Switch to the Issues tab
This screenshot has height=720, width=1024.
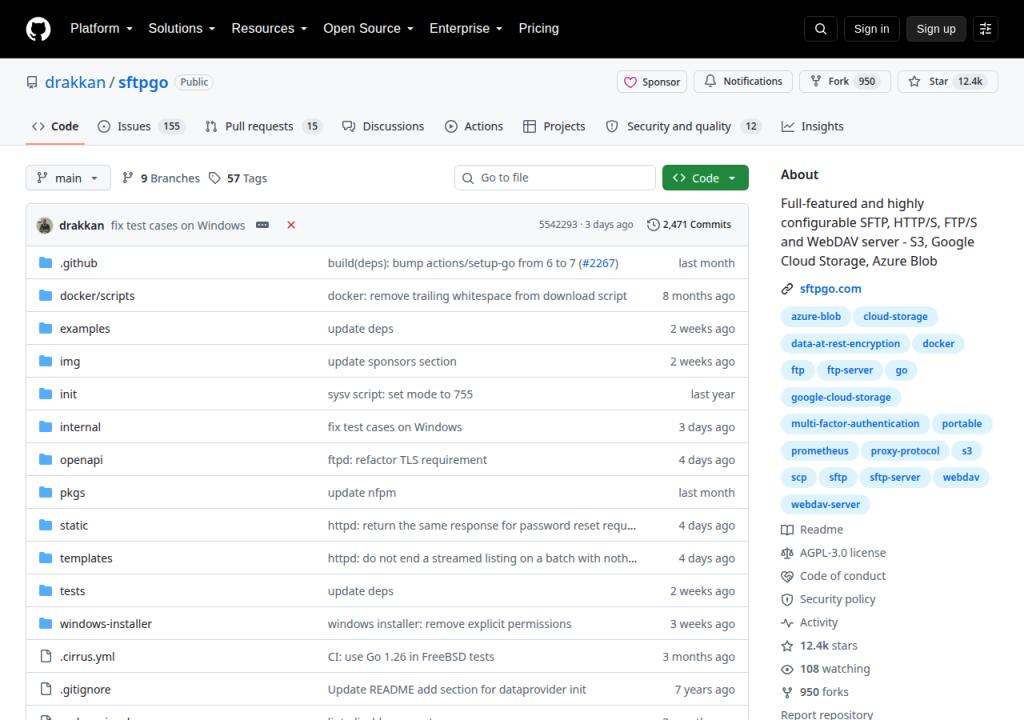tap(140, 126)
